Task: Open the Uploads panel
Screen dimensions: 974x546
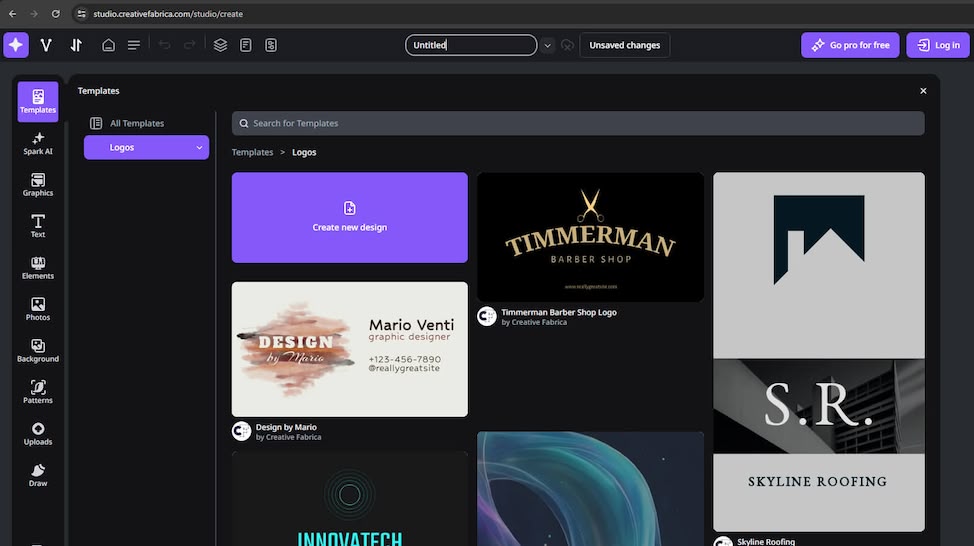Action: click(38, 434)
